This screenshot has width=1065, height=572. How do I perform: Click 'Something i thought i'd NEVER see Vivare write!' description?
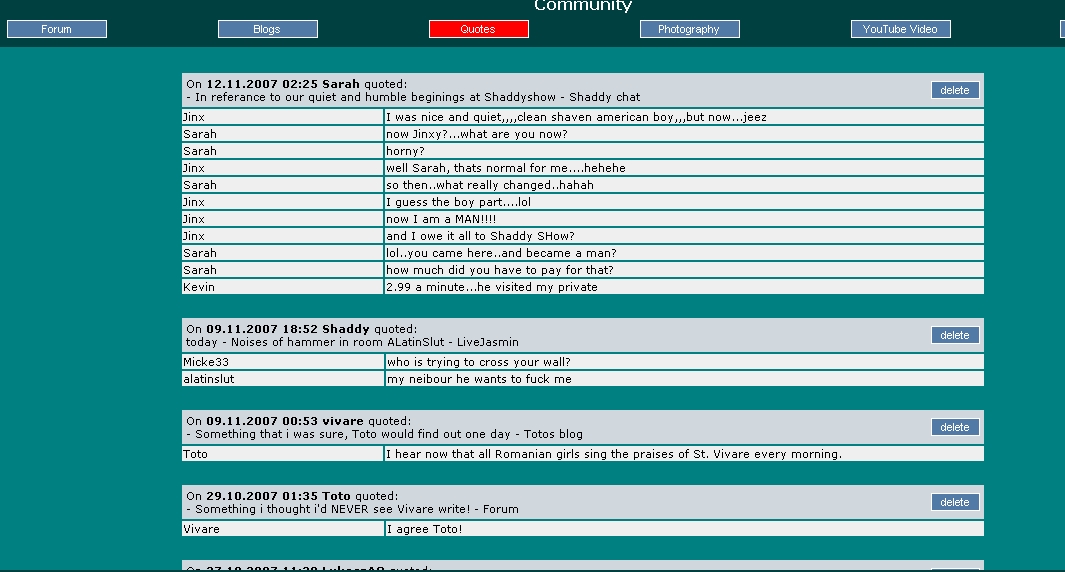pyautogui.click(x=353, y=510)
